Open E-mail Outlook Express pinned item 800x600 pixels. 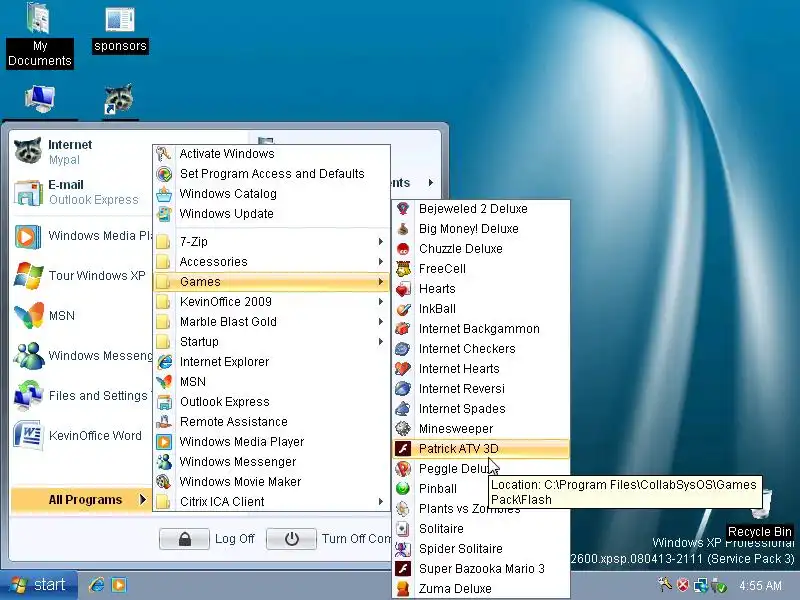pos(81,192)
